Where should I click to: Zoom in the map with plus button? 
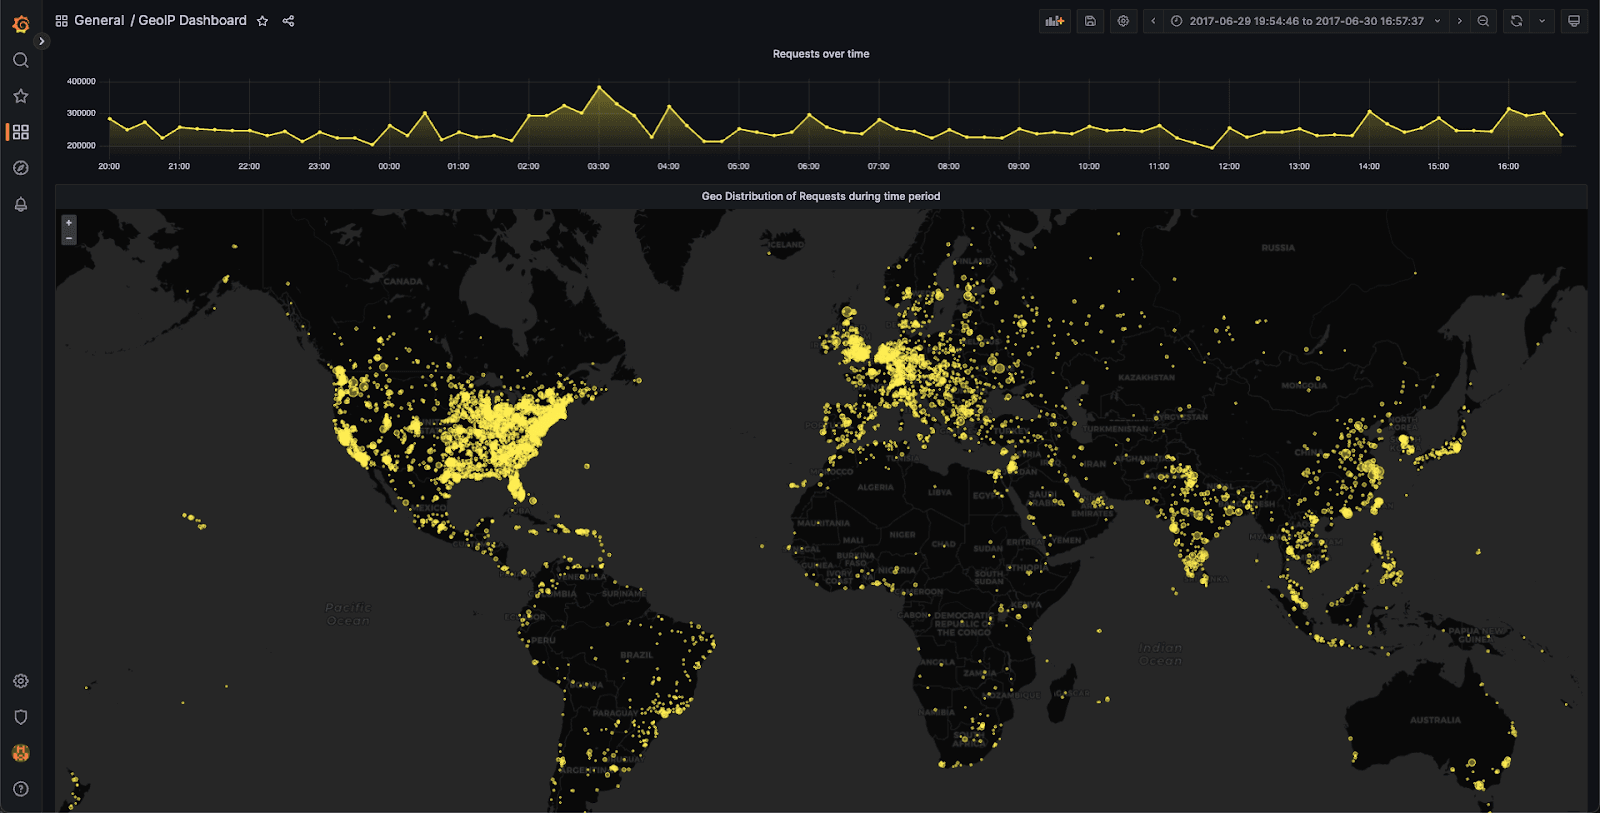pyautogui.click(x=69, y=223)
